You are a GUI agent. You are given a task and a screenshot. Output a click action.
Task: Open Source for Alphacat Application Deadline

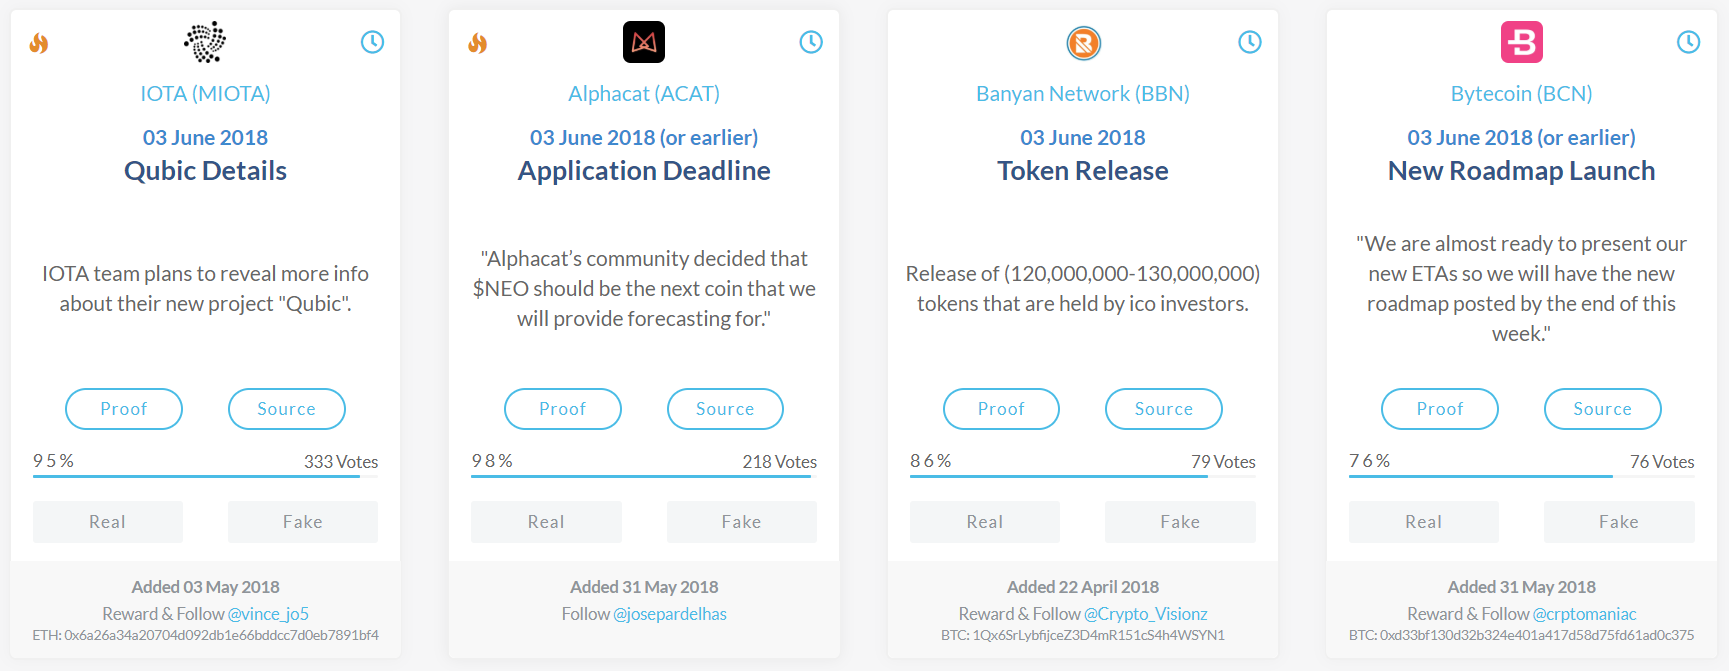pos(725,409)
